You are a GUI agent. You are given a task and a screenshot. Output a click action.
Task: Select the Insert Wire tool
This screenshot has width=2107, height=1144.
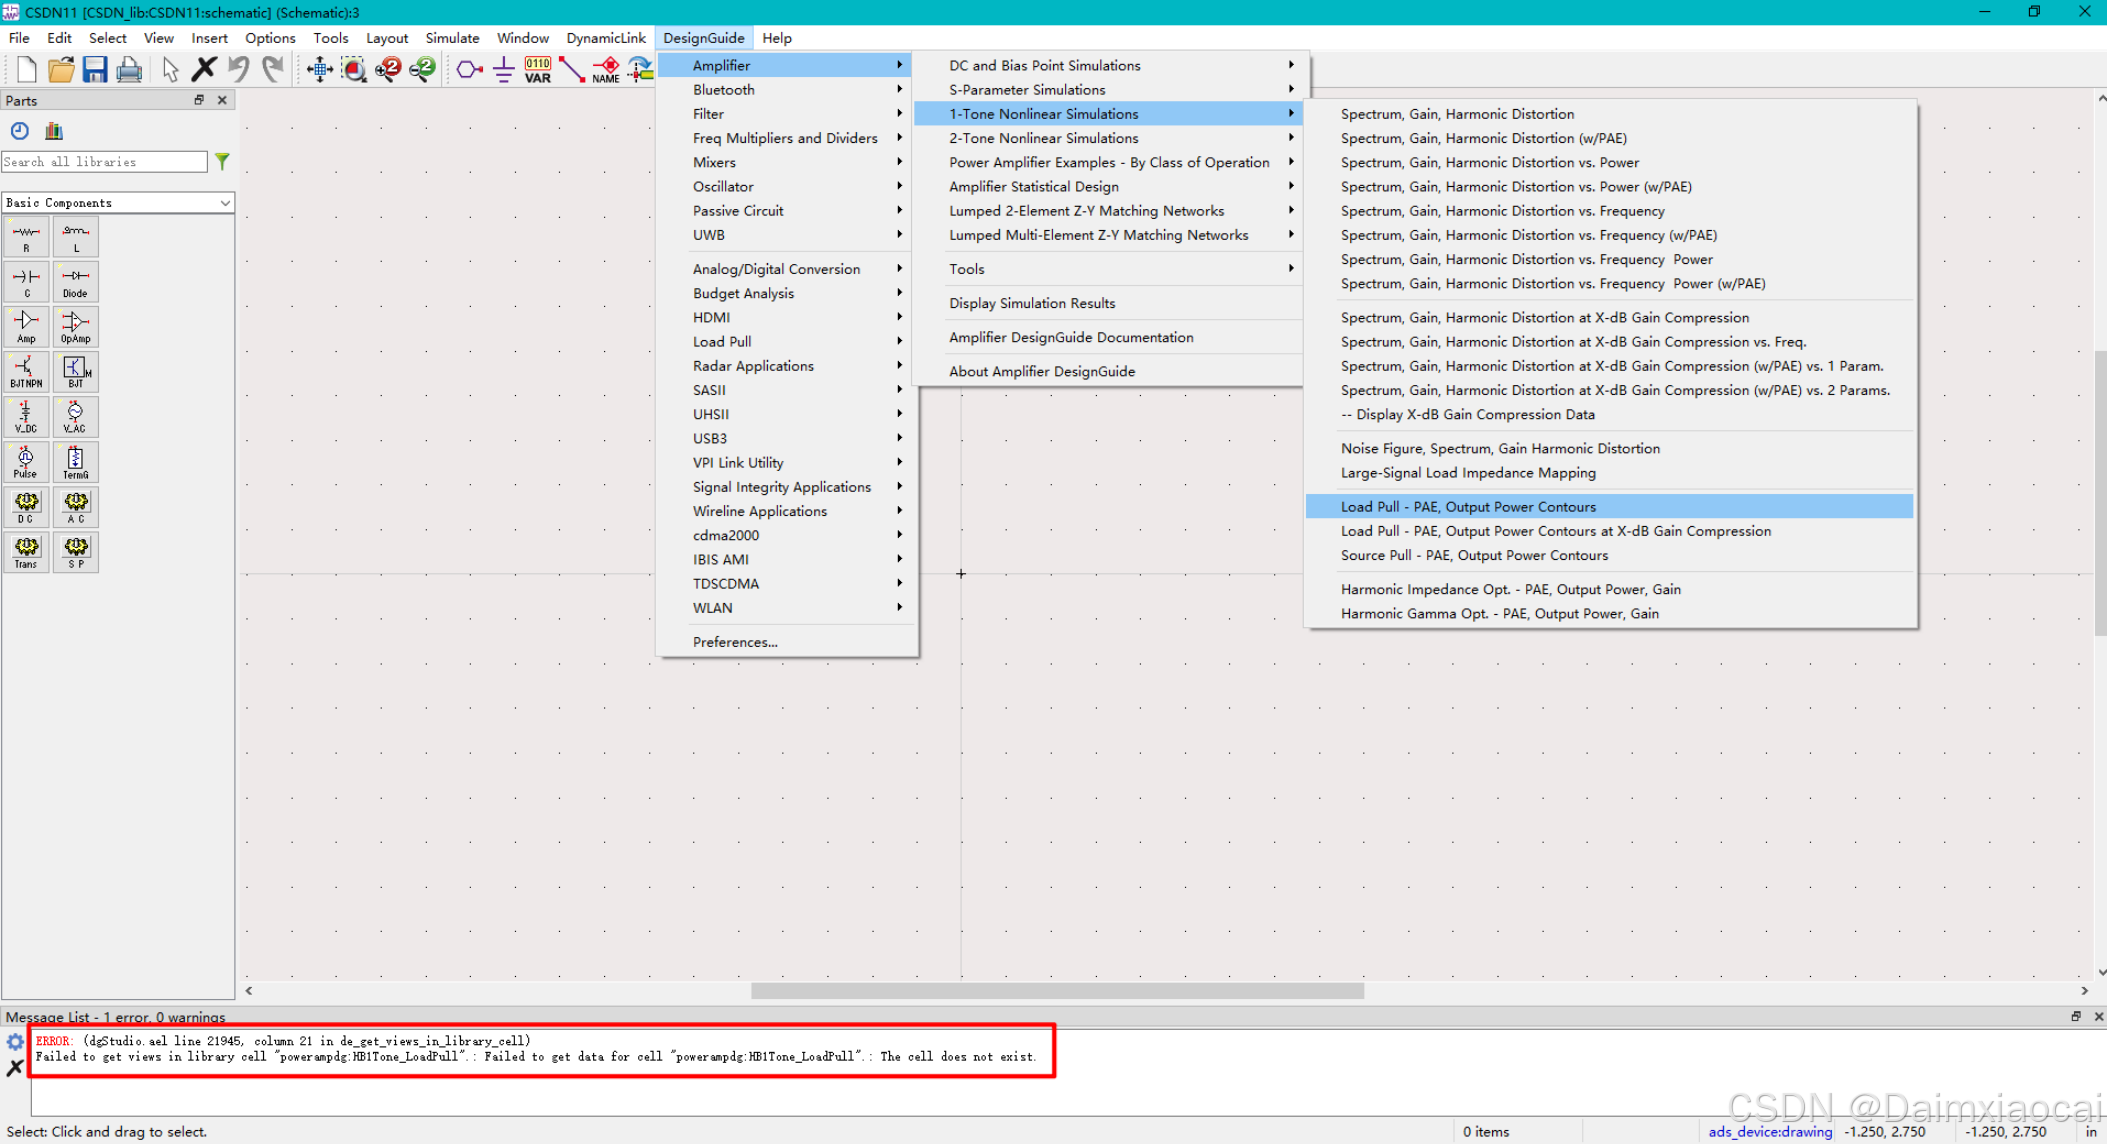(571, 69)
